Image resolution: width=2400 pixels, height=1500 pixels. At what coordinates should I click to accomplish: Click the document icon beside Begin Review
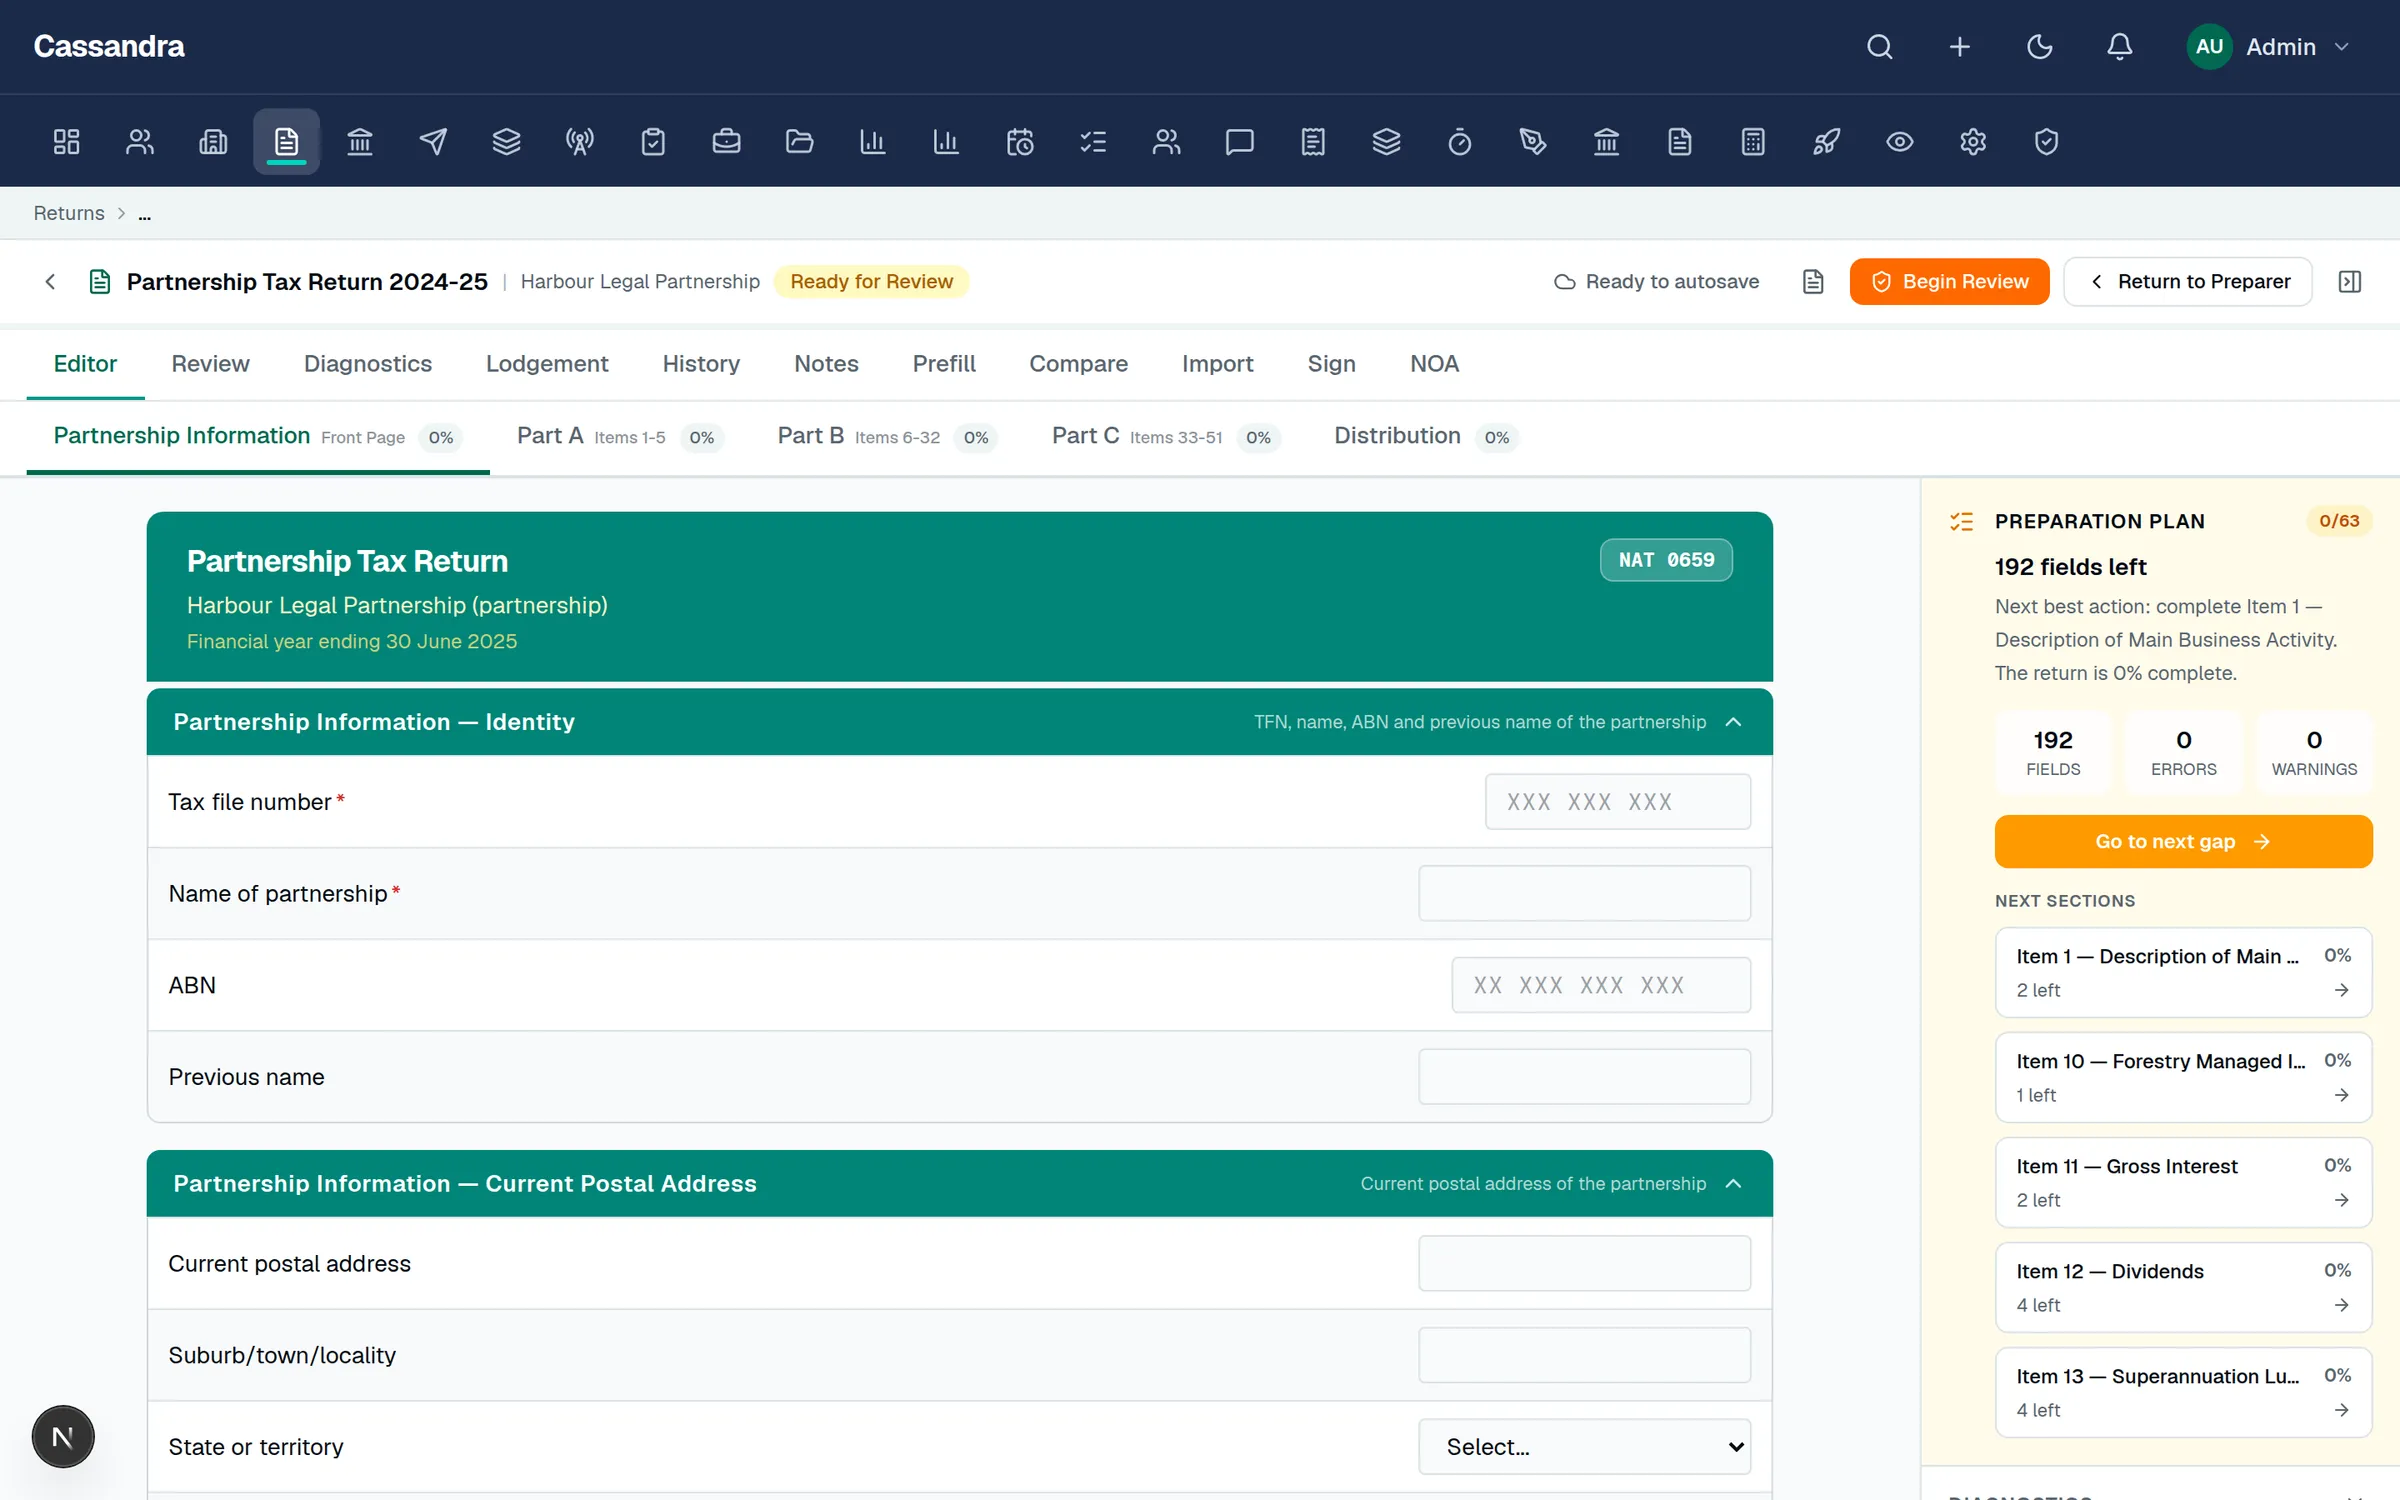(x=1813, y=282)
